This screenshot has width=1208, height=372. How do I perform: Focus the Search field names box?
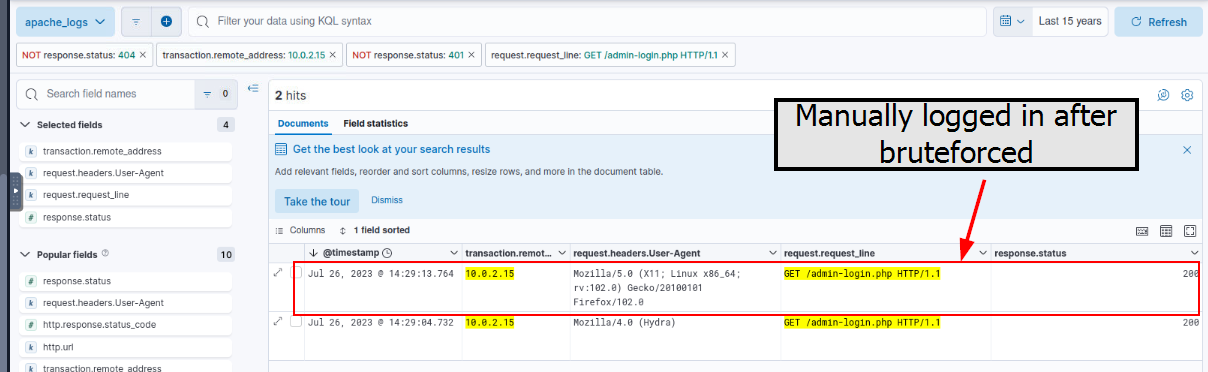[x=106, y=93]
